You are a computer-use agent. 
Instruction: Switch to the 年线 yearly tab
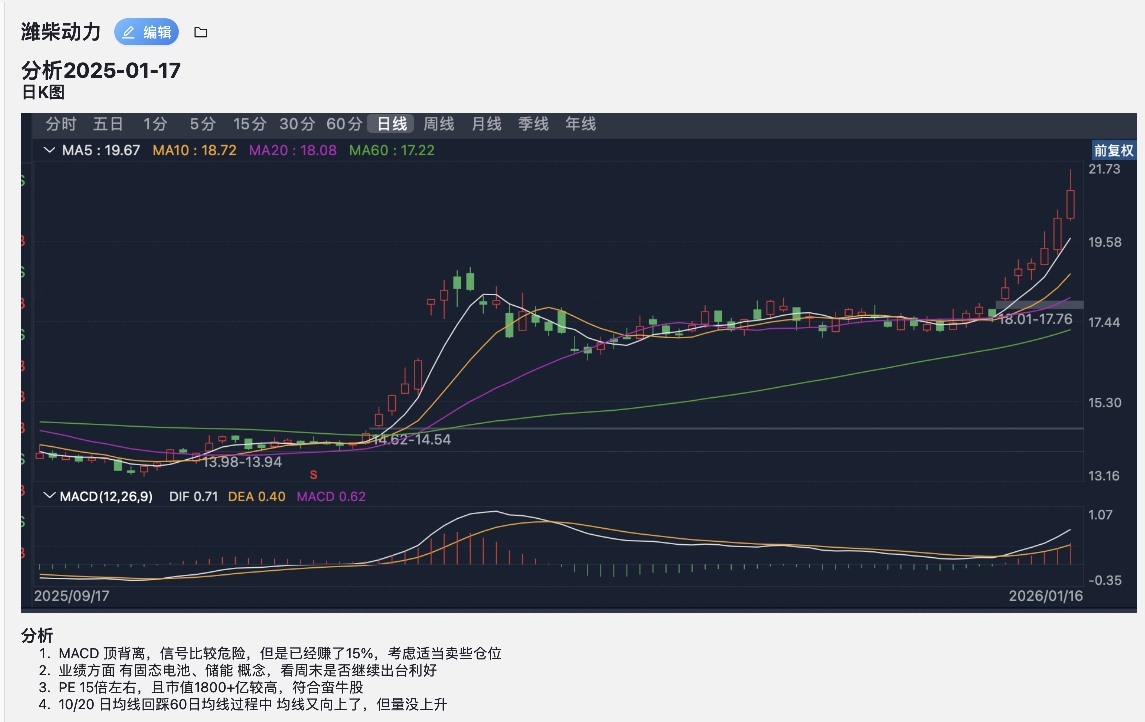581,124
